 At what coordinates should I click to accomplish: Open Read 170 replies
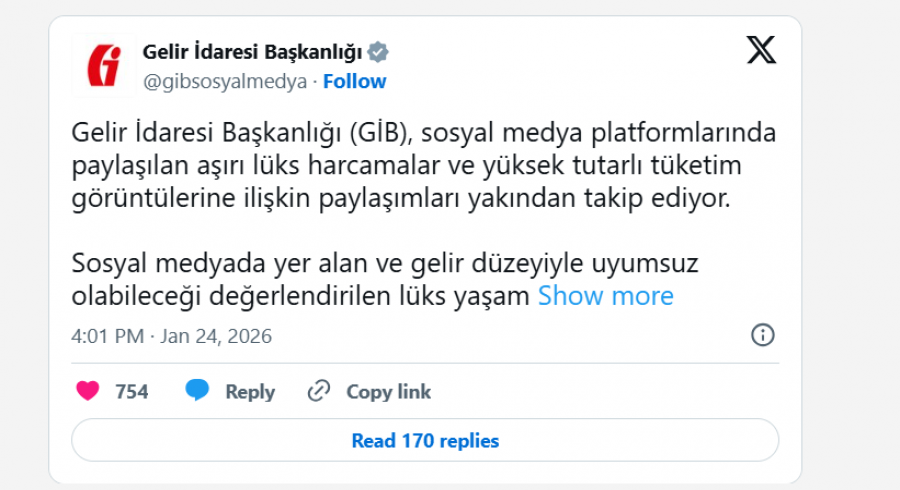point(425,440)
